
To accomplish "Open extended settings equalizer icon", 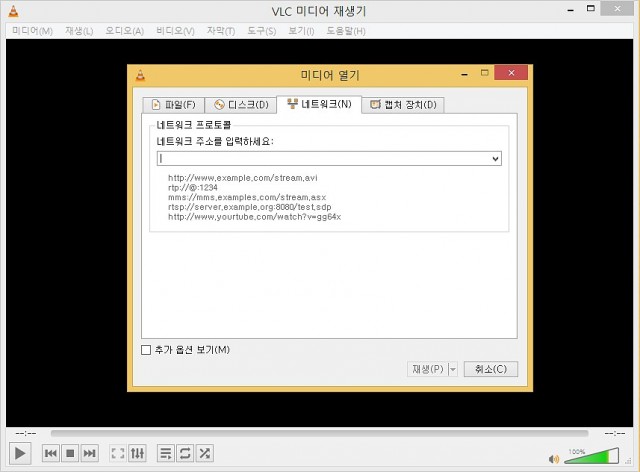I will (x=137, y=453).
